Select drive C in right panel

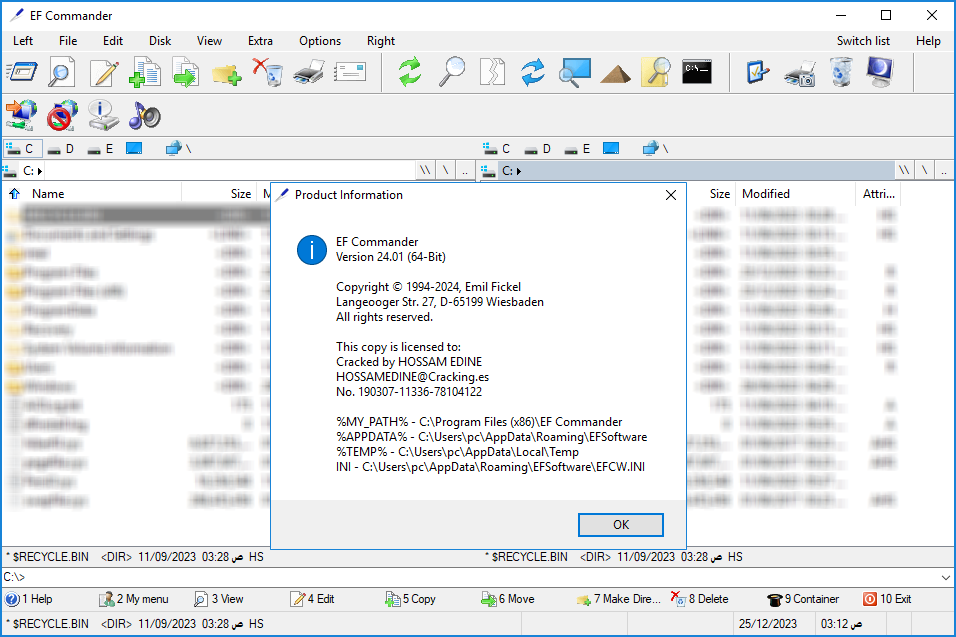coord(497,149)
